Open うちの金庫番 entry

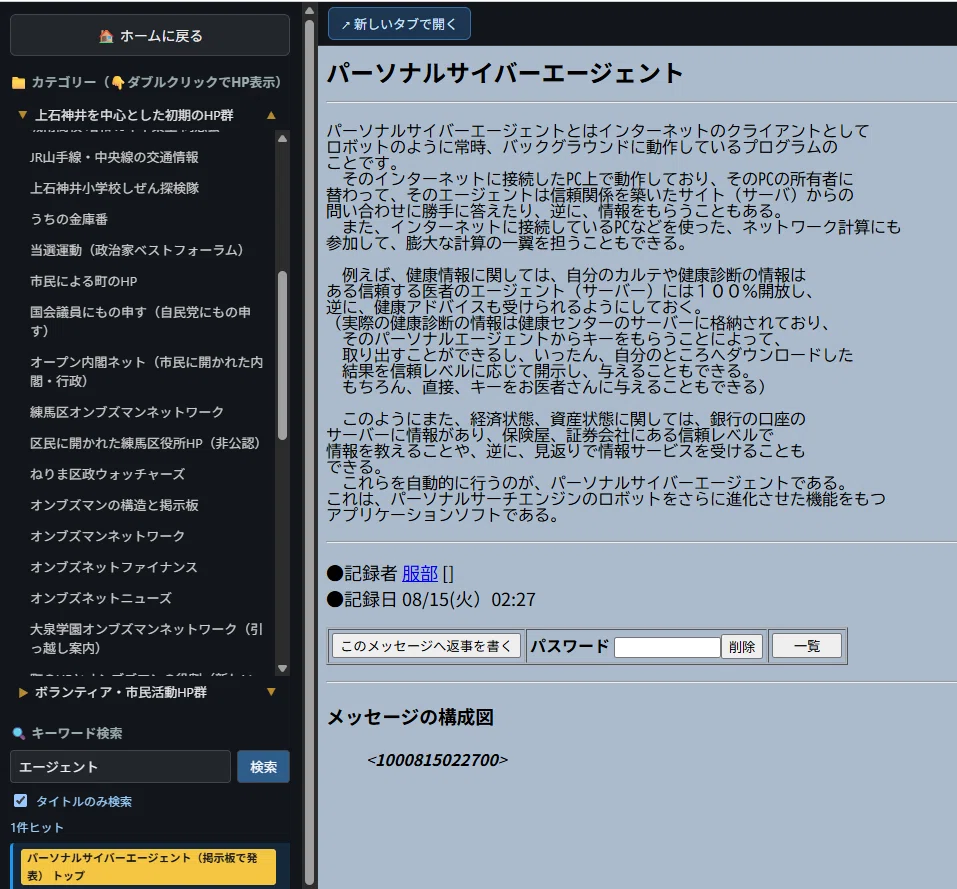(68, 219)
